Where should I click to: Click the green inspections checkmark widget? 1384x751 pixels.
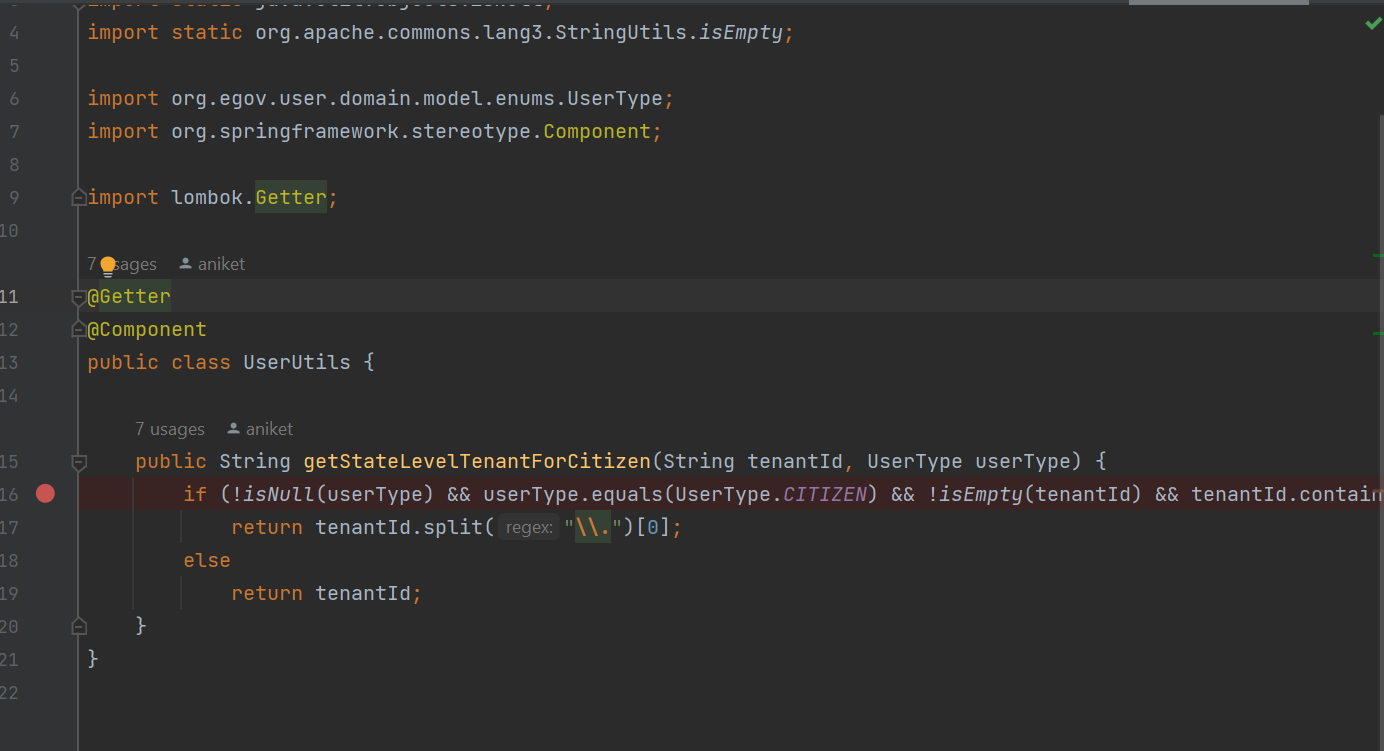(1372, 23)
